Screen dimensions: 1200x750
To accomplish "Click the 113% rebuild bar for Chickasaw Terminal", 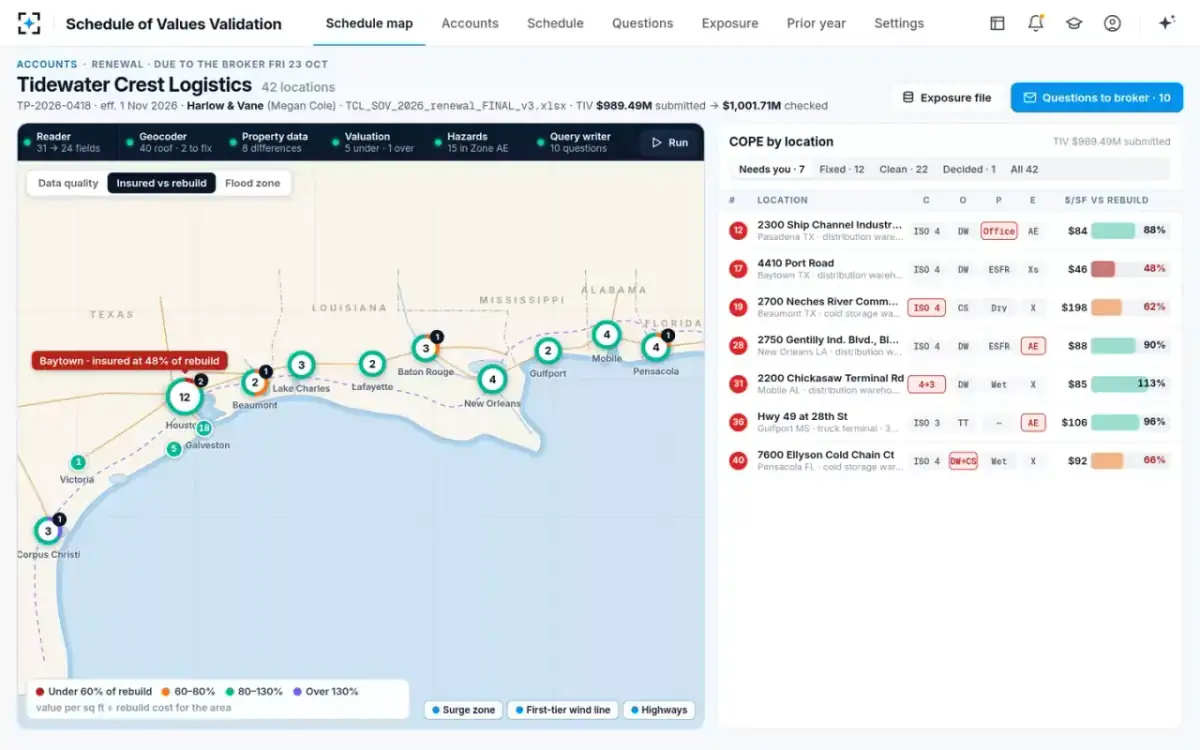I will click(x=1129, y=384).
